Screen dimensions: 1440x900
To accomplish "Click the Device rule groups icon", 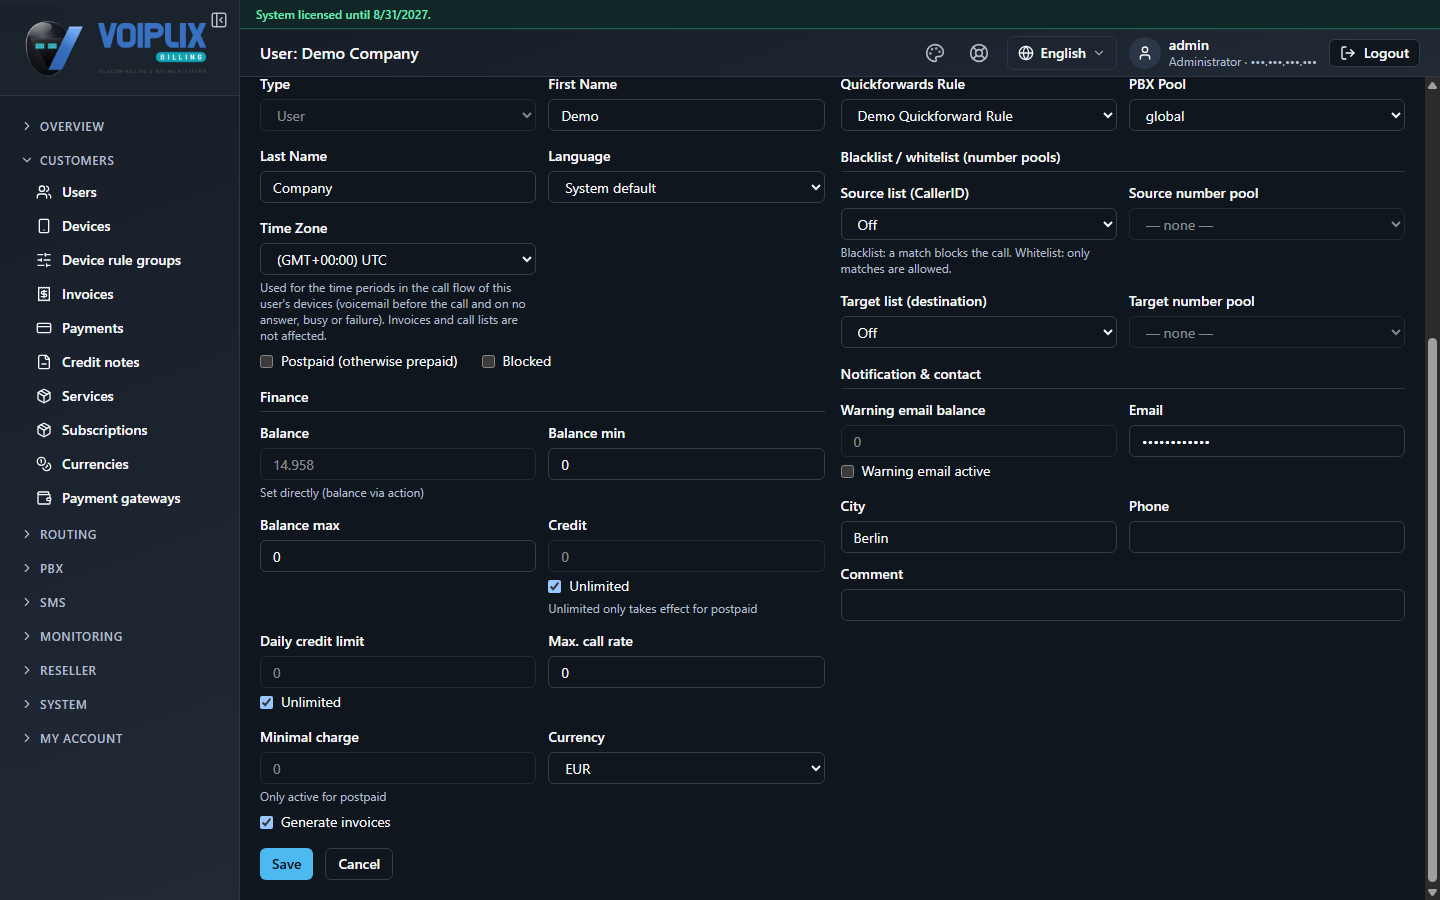I will pos(44,260).
